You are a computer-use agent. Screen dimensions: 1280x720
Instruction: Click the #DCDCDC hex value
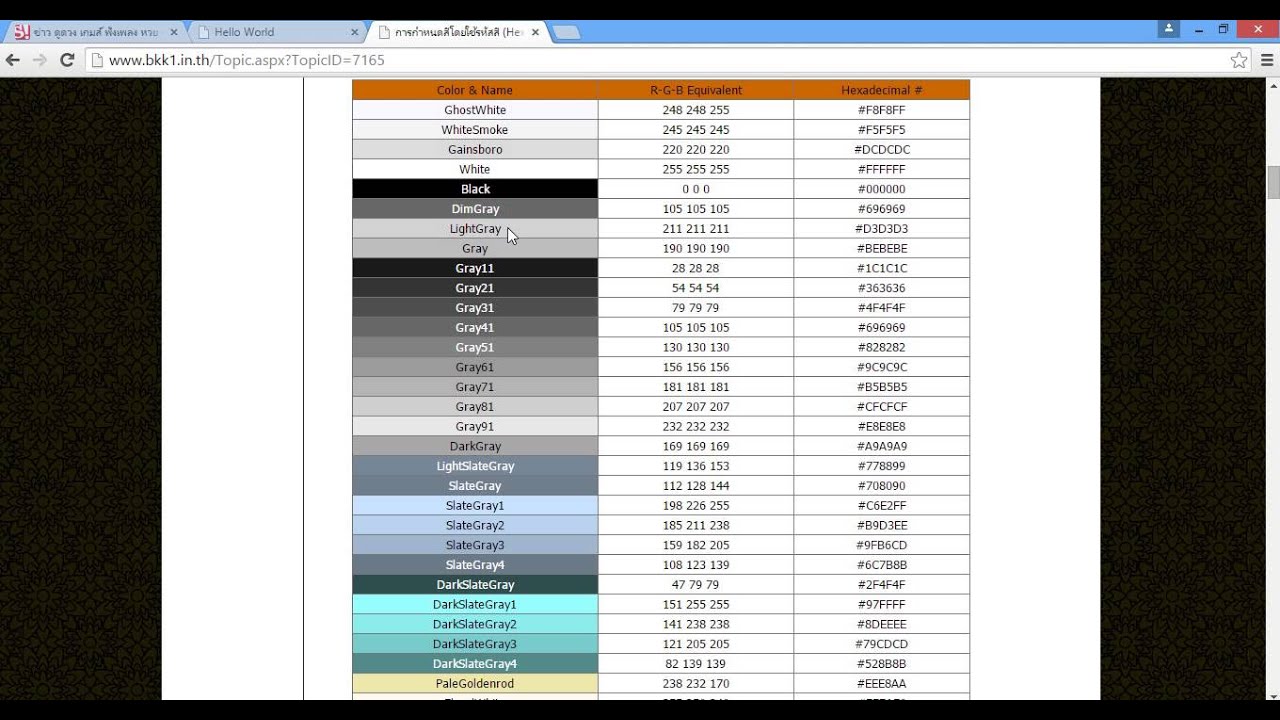pos(882,150)
